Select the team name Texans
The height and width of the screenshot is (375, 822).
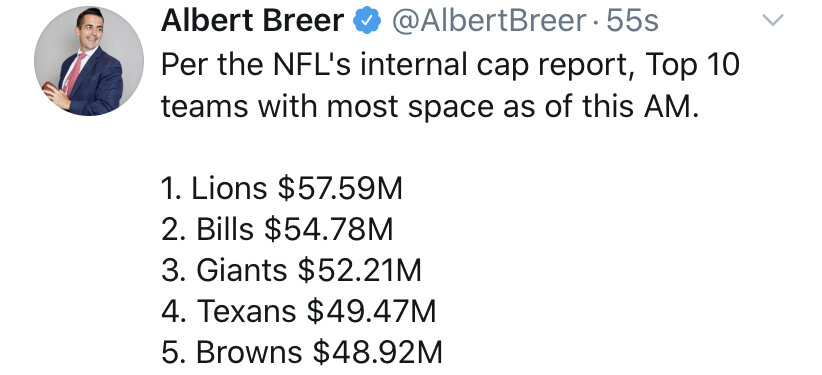(x=246, y=312)
